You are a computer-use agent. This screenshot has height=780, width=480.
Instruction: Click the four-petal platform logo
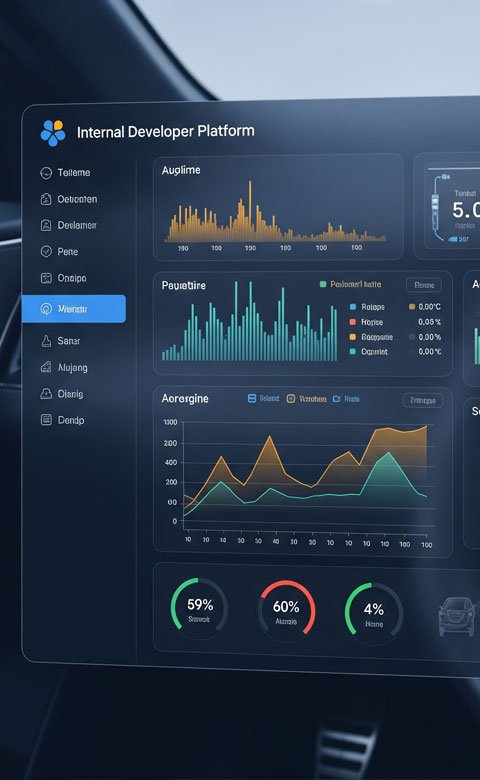pyautogui.click(x=53, y=133)
